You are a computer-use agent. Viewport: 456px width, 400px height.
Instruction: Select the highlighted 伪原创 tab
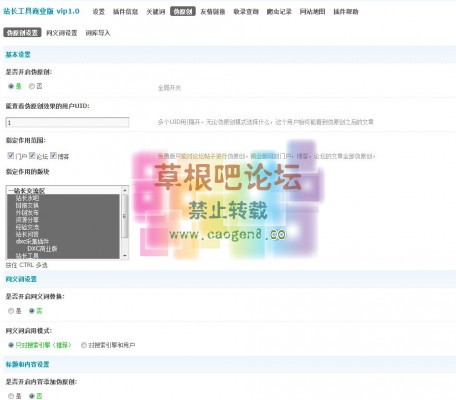click(183, 11)
